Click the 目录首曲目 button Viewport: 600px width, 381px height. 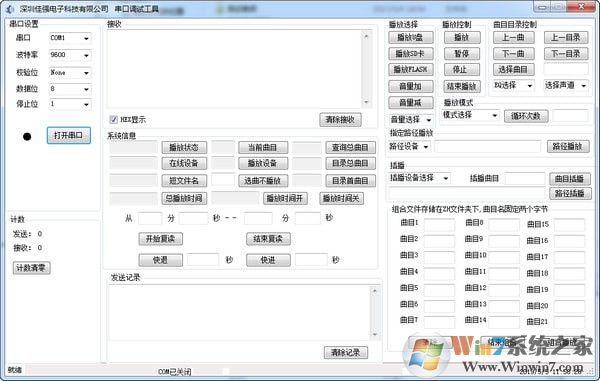pos(350,180)
